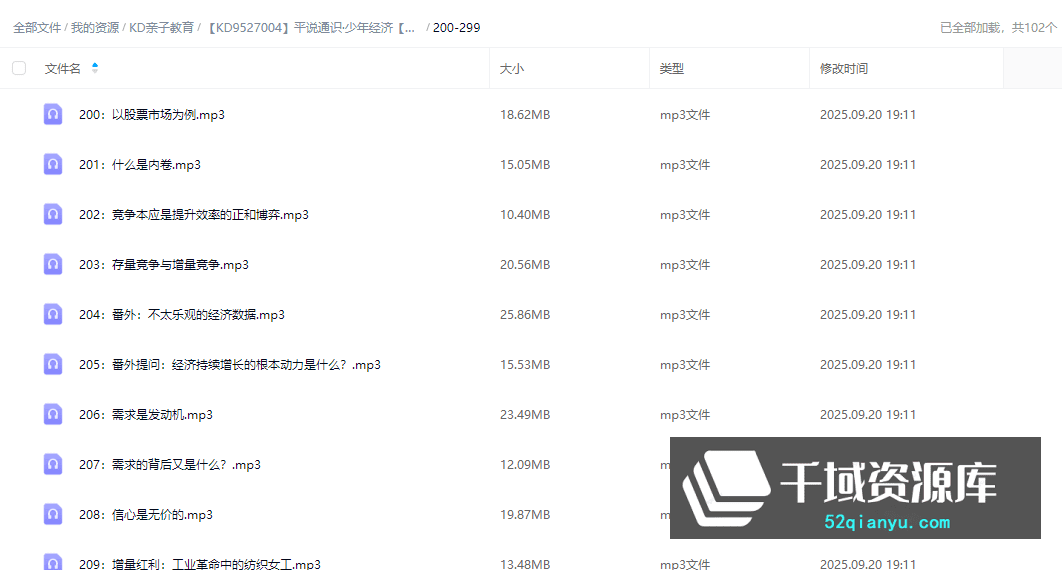1062x570 pixels.
Task: Select the headphone icon of file 202
Action: (53, 215)
